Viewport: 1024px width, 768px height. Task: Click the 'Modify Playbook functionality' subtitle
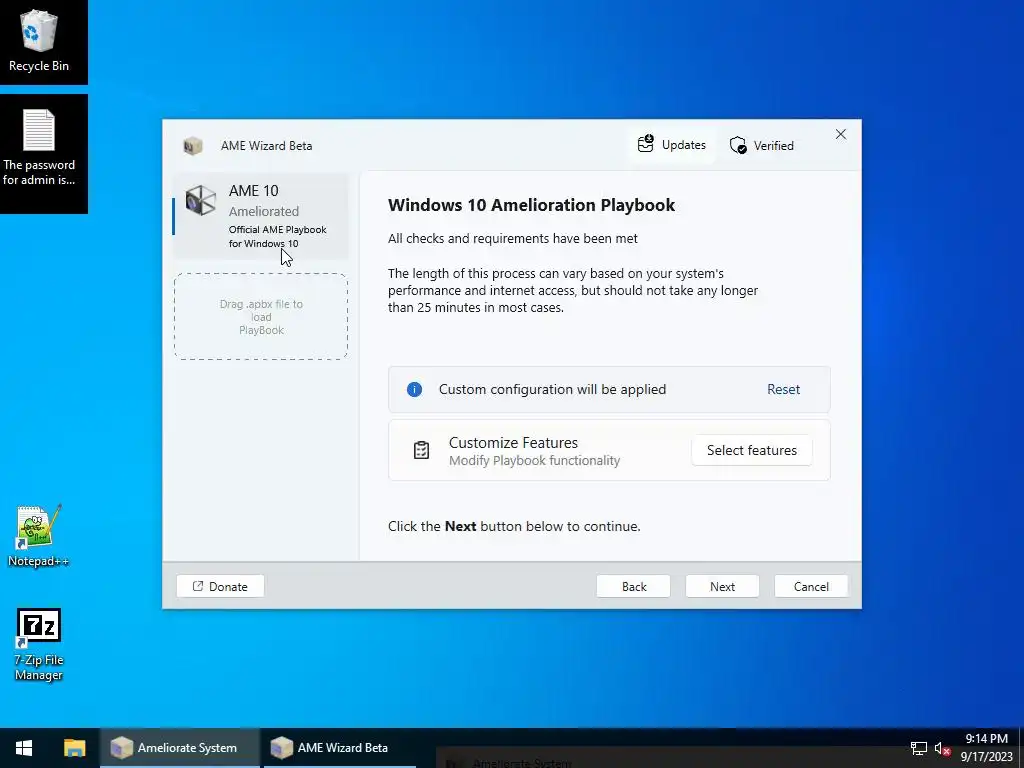[x=534, y=460]
